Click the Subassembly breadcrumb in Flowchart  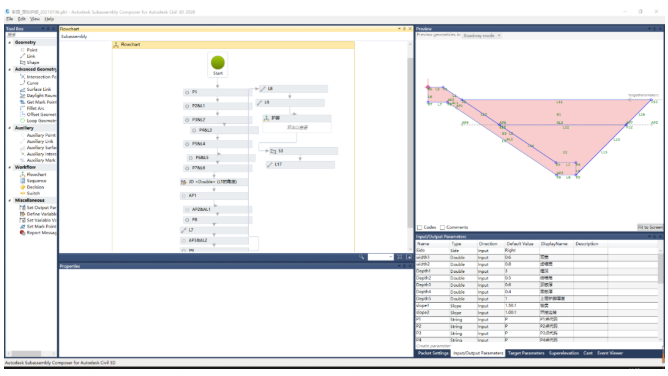[x=74, y=37]
